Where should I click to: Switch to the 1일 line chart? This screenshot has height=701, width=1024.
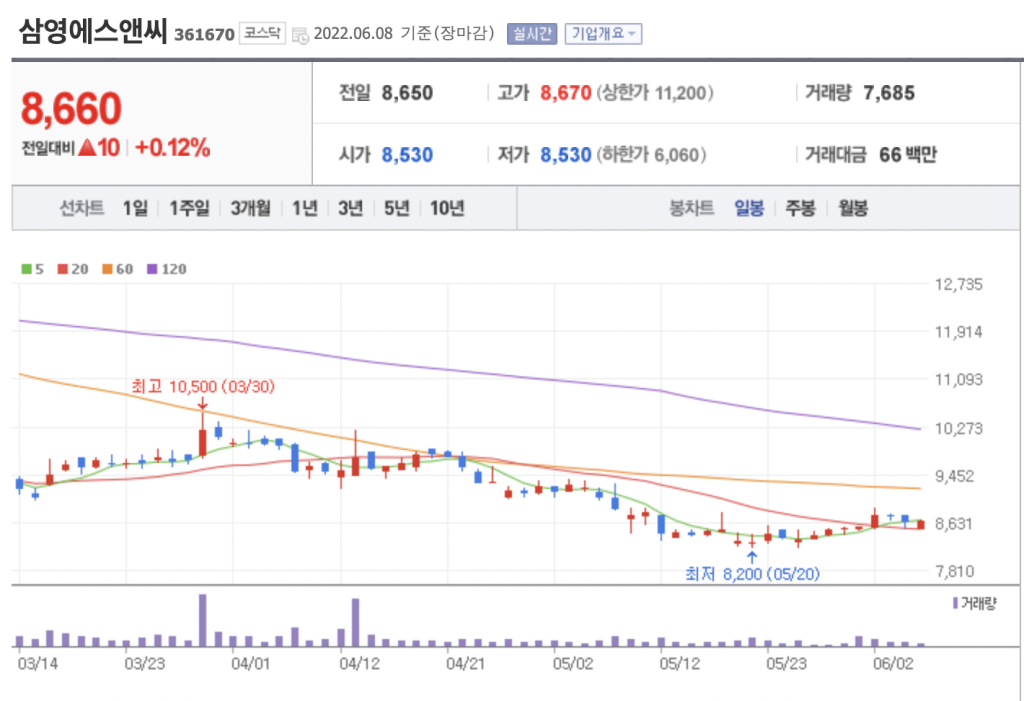pyautogui.click(x=135, y=208)
